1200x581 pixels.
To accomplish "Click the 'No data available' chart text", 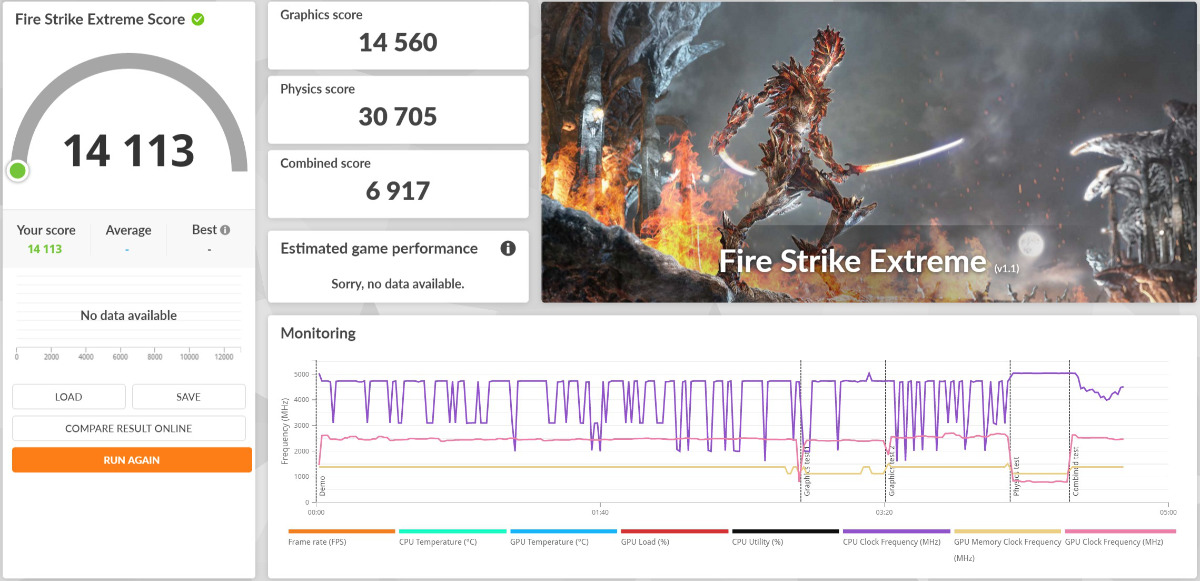I will pos(129,315).
